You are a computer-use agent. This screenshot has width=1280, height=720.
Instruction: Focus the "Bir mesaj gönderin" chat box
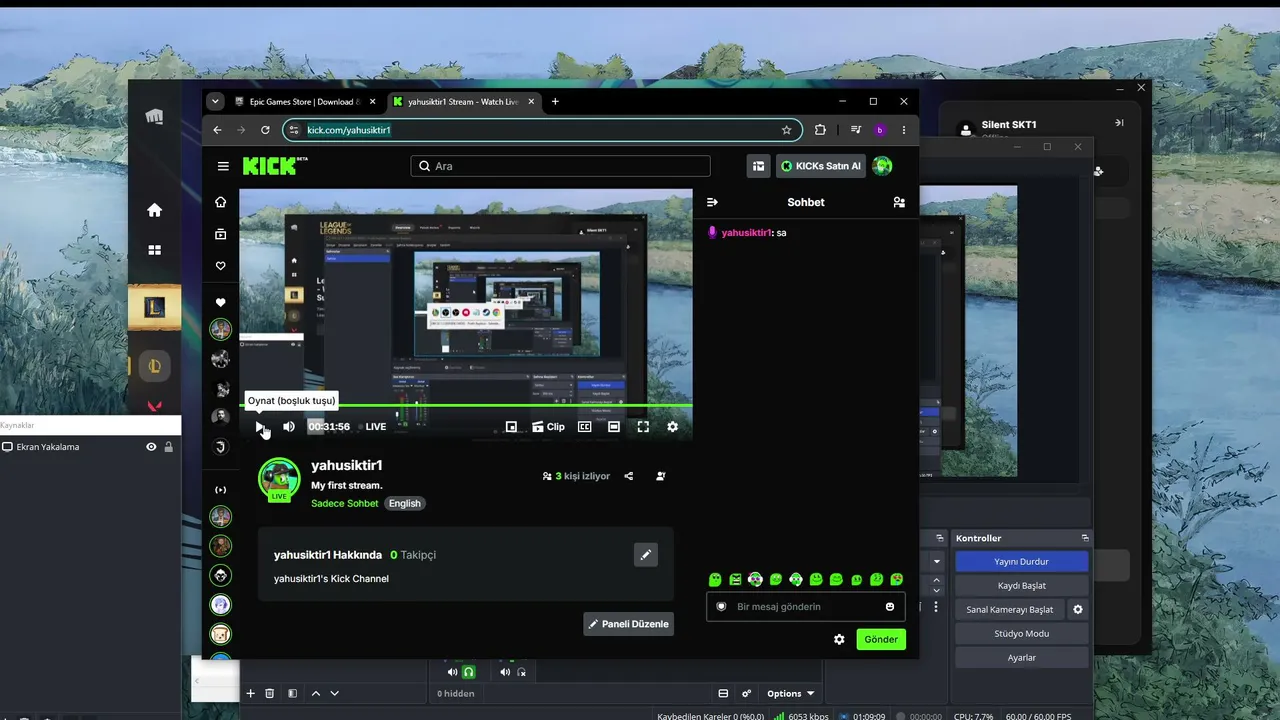pos(805,607)
